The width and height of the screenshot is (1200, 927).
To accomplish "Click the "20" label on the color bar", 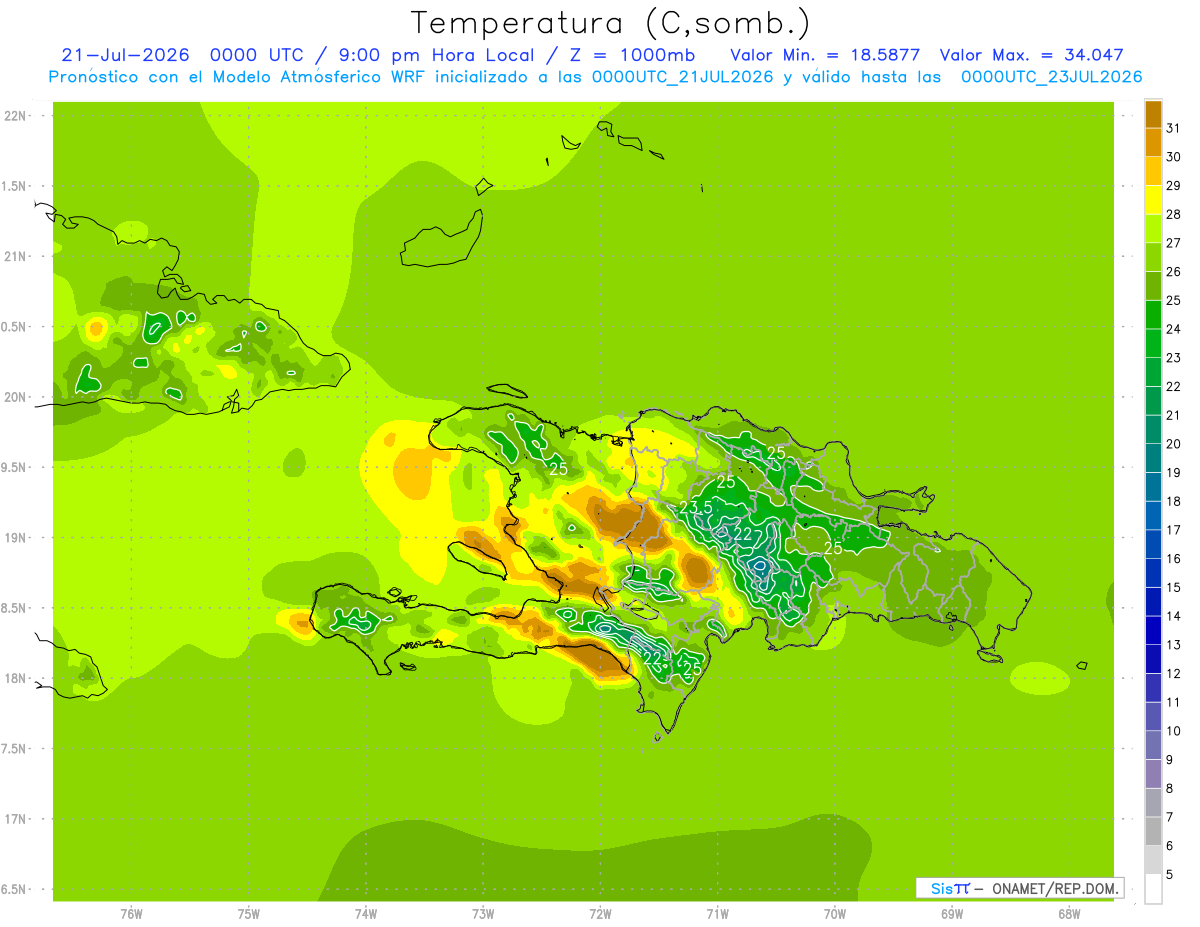I will point(1174,444).
